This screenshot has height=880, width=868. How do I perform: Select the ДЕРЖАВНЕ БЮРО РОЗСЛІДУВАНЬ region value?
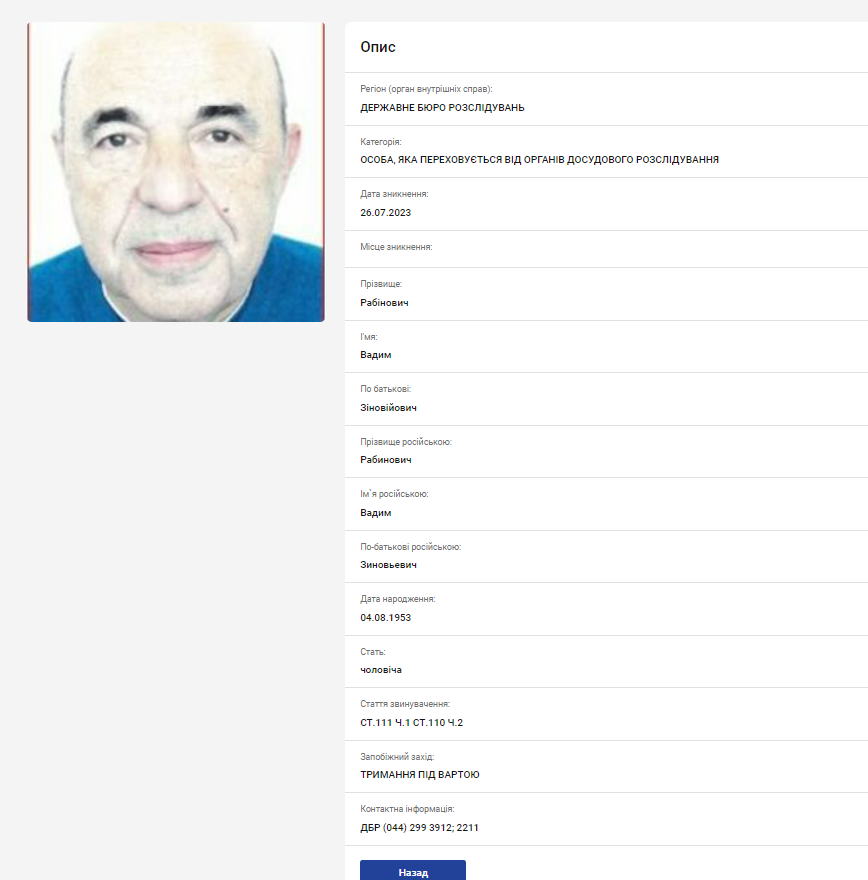pos(442,107)
